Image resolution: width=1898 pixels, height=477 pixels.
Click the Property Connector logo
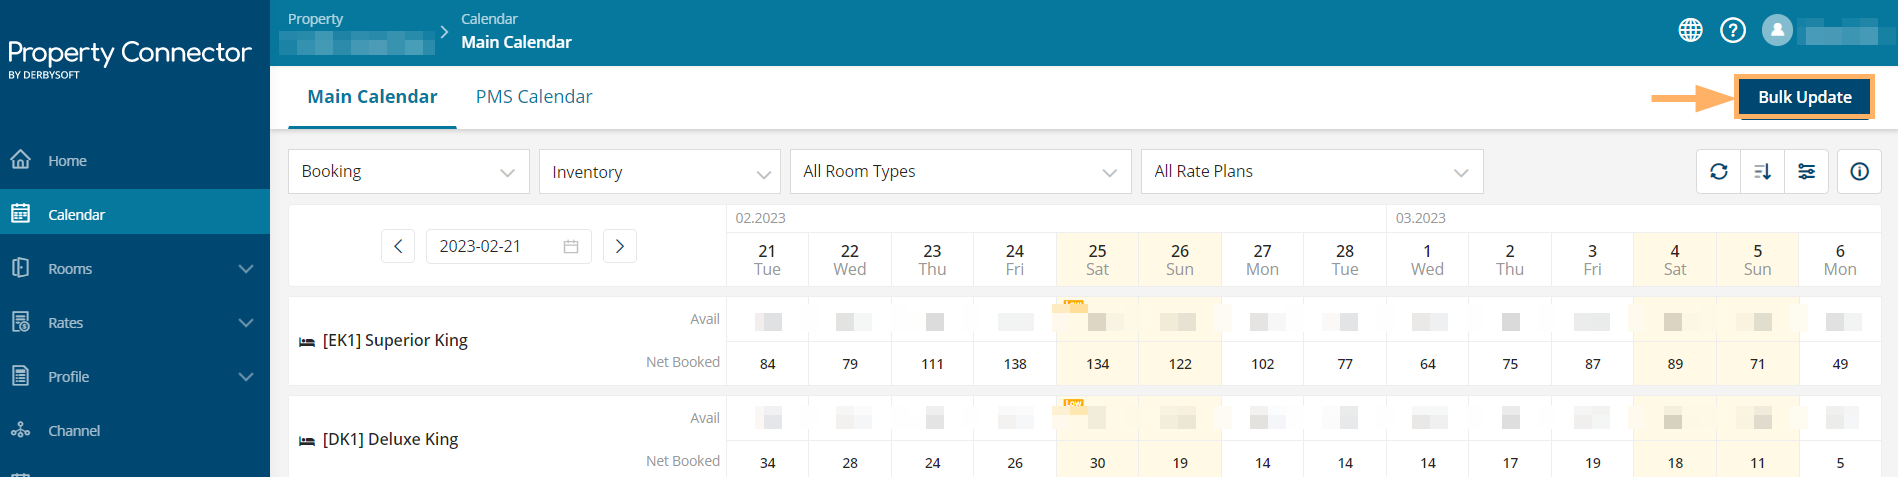point(129,58)
